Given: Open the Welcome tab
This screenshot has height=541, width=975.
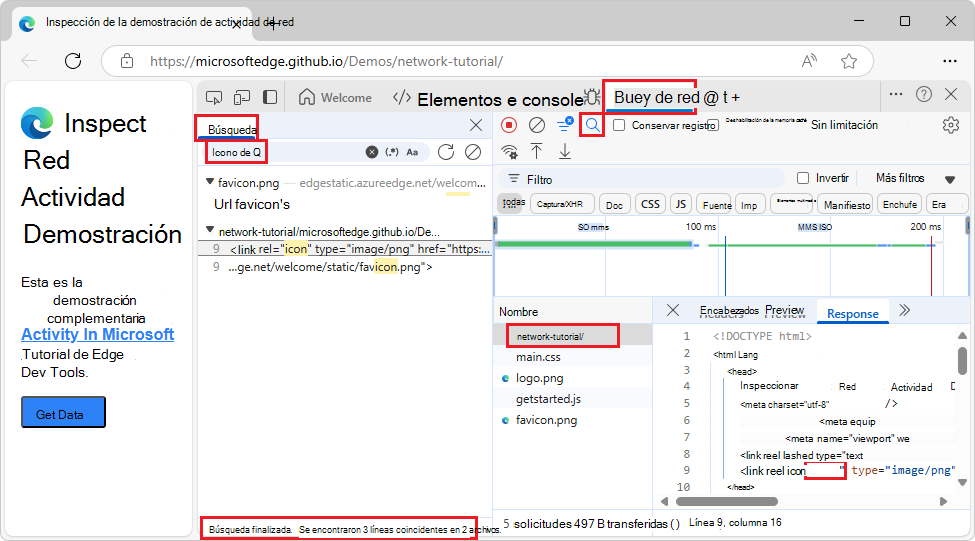Looking at the screenshot, I should 335,98.
